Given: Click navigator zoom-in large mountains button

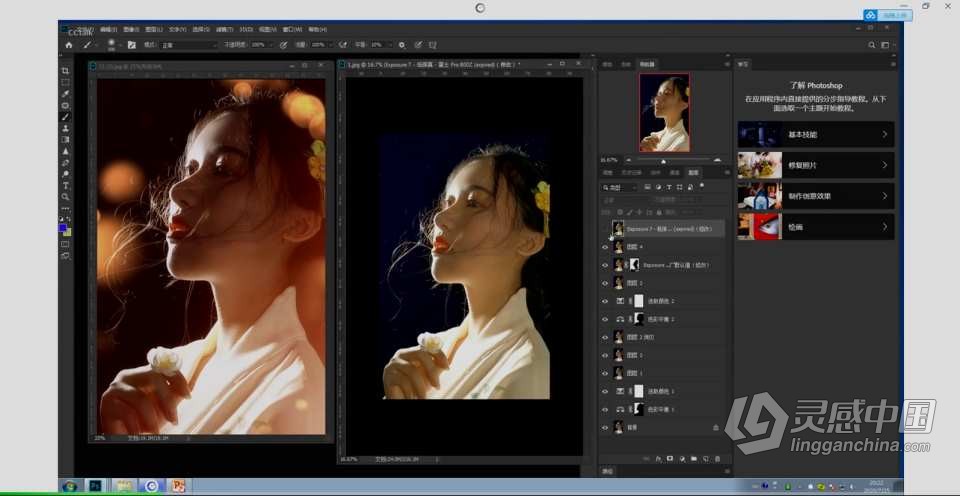Looking at the screenshot, I should coord(718,160).
